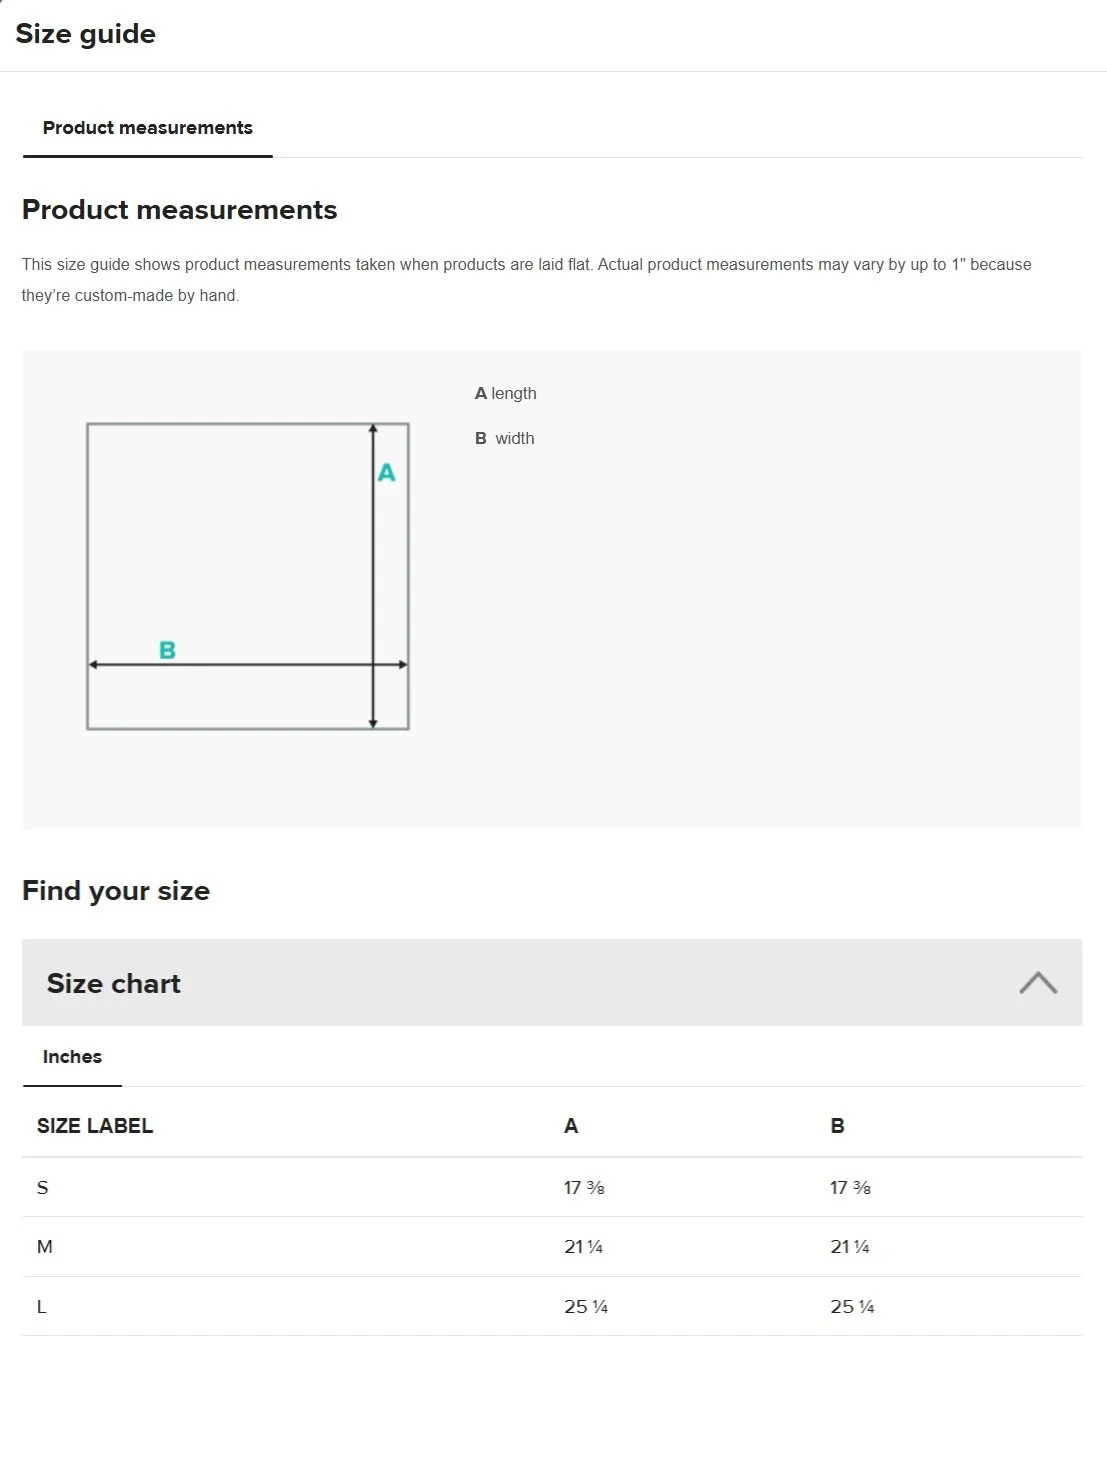Select the Inches unit tab

[72, 1057]
